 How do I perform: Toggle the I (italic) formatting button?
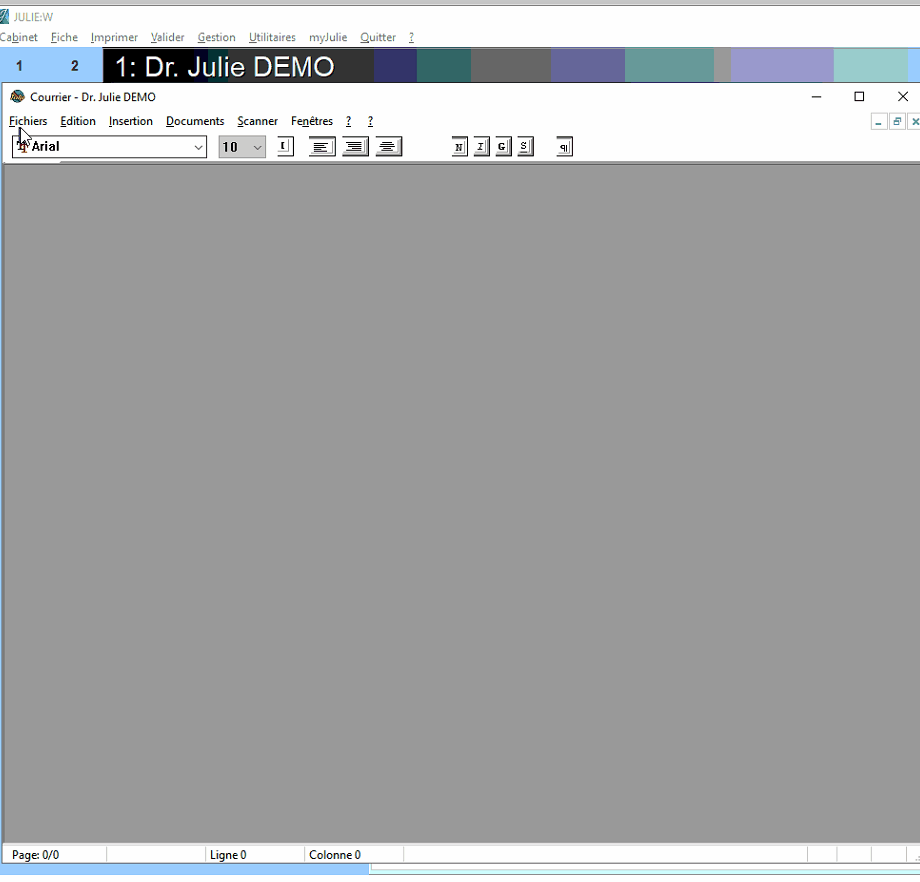click(481, 147)
